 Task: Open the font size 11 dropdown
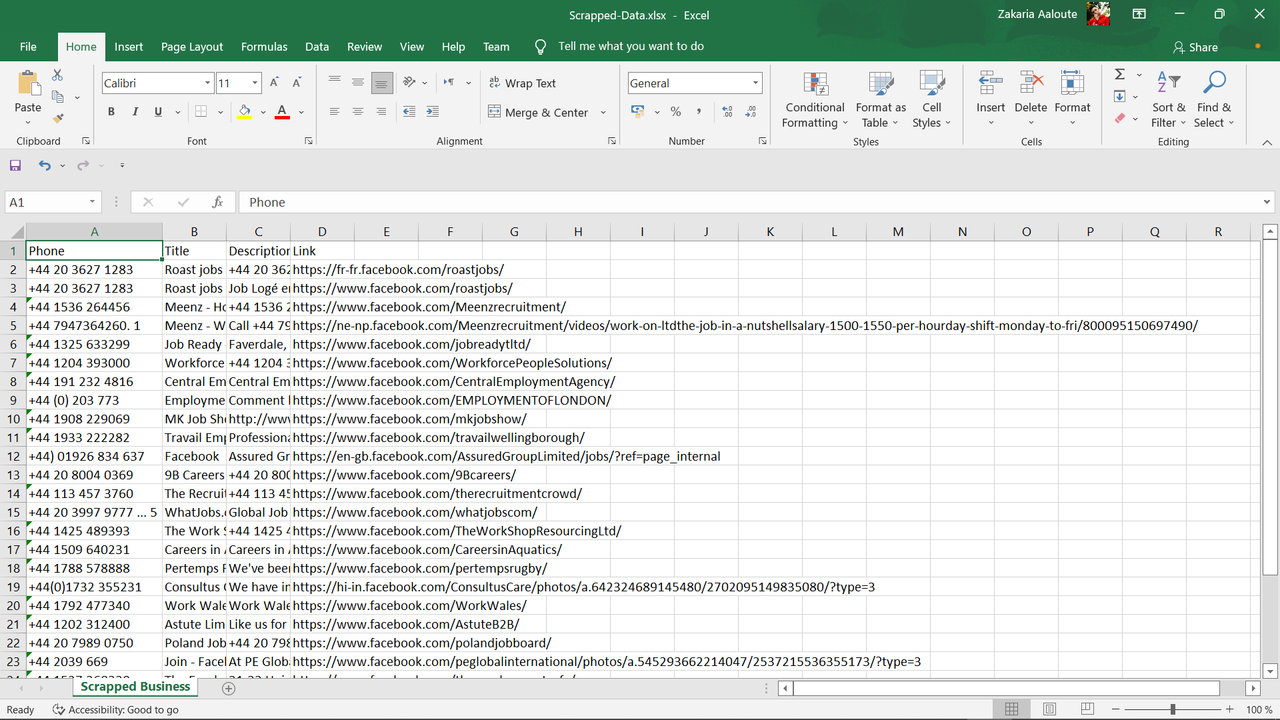pos(255,83)
